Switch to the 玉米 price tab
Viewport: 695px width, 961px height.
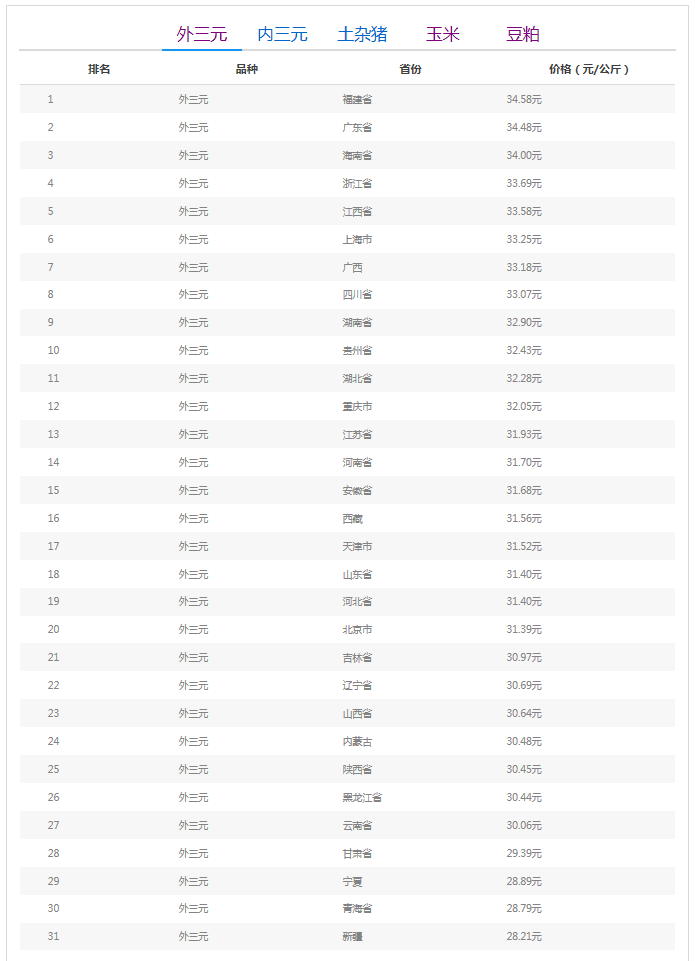click(442, 34)
